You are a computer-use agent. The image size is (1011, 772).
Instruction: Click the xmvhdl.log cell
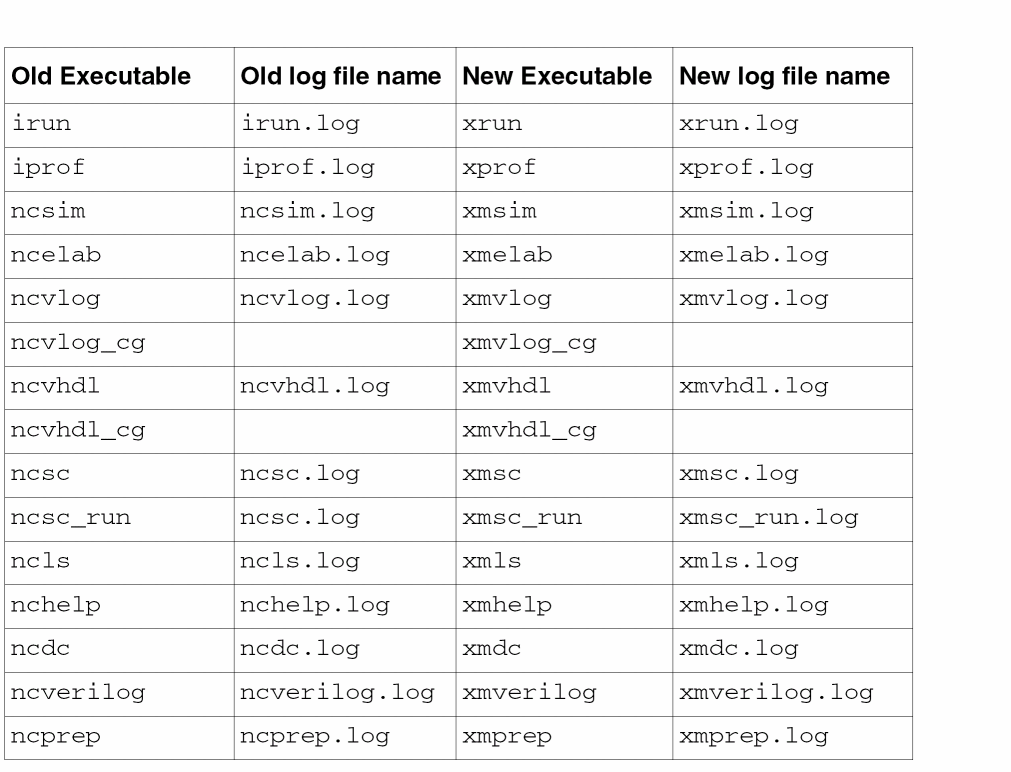tap(753, 386)
